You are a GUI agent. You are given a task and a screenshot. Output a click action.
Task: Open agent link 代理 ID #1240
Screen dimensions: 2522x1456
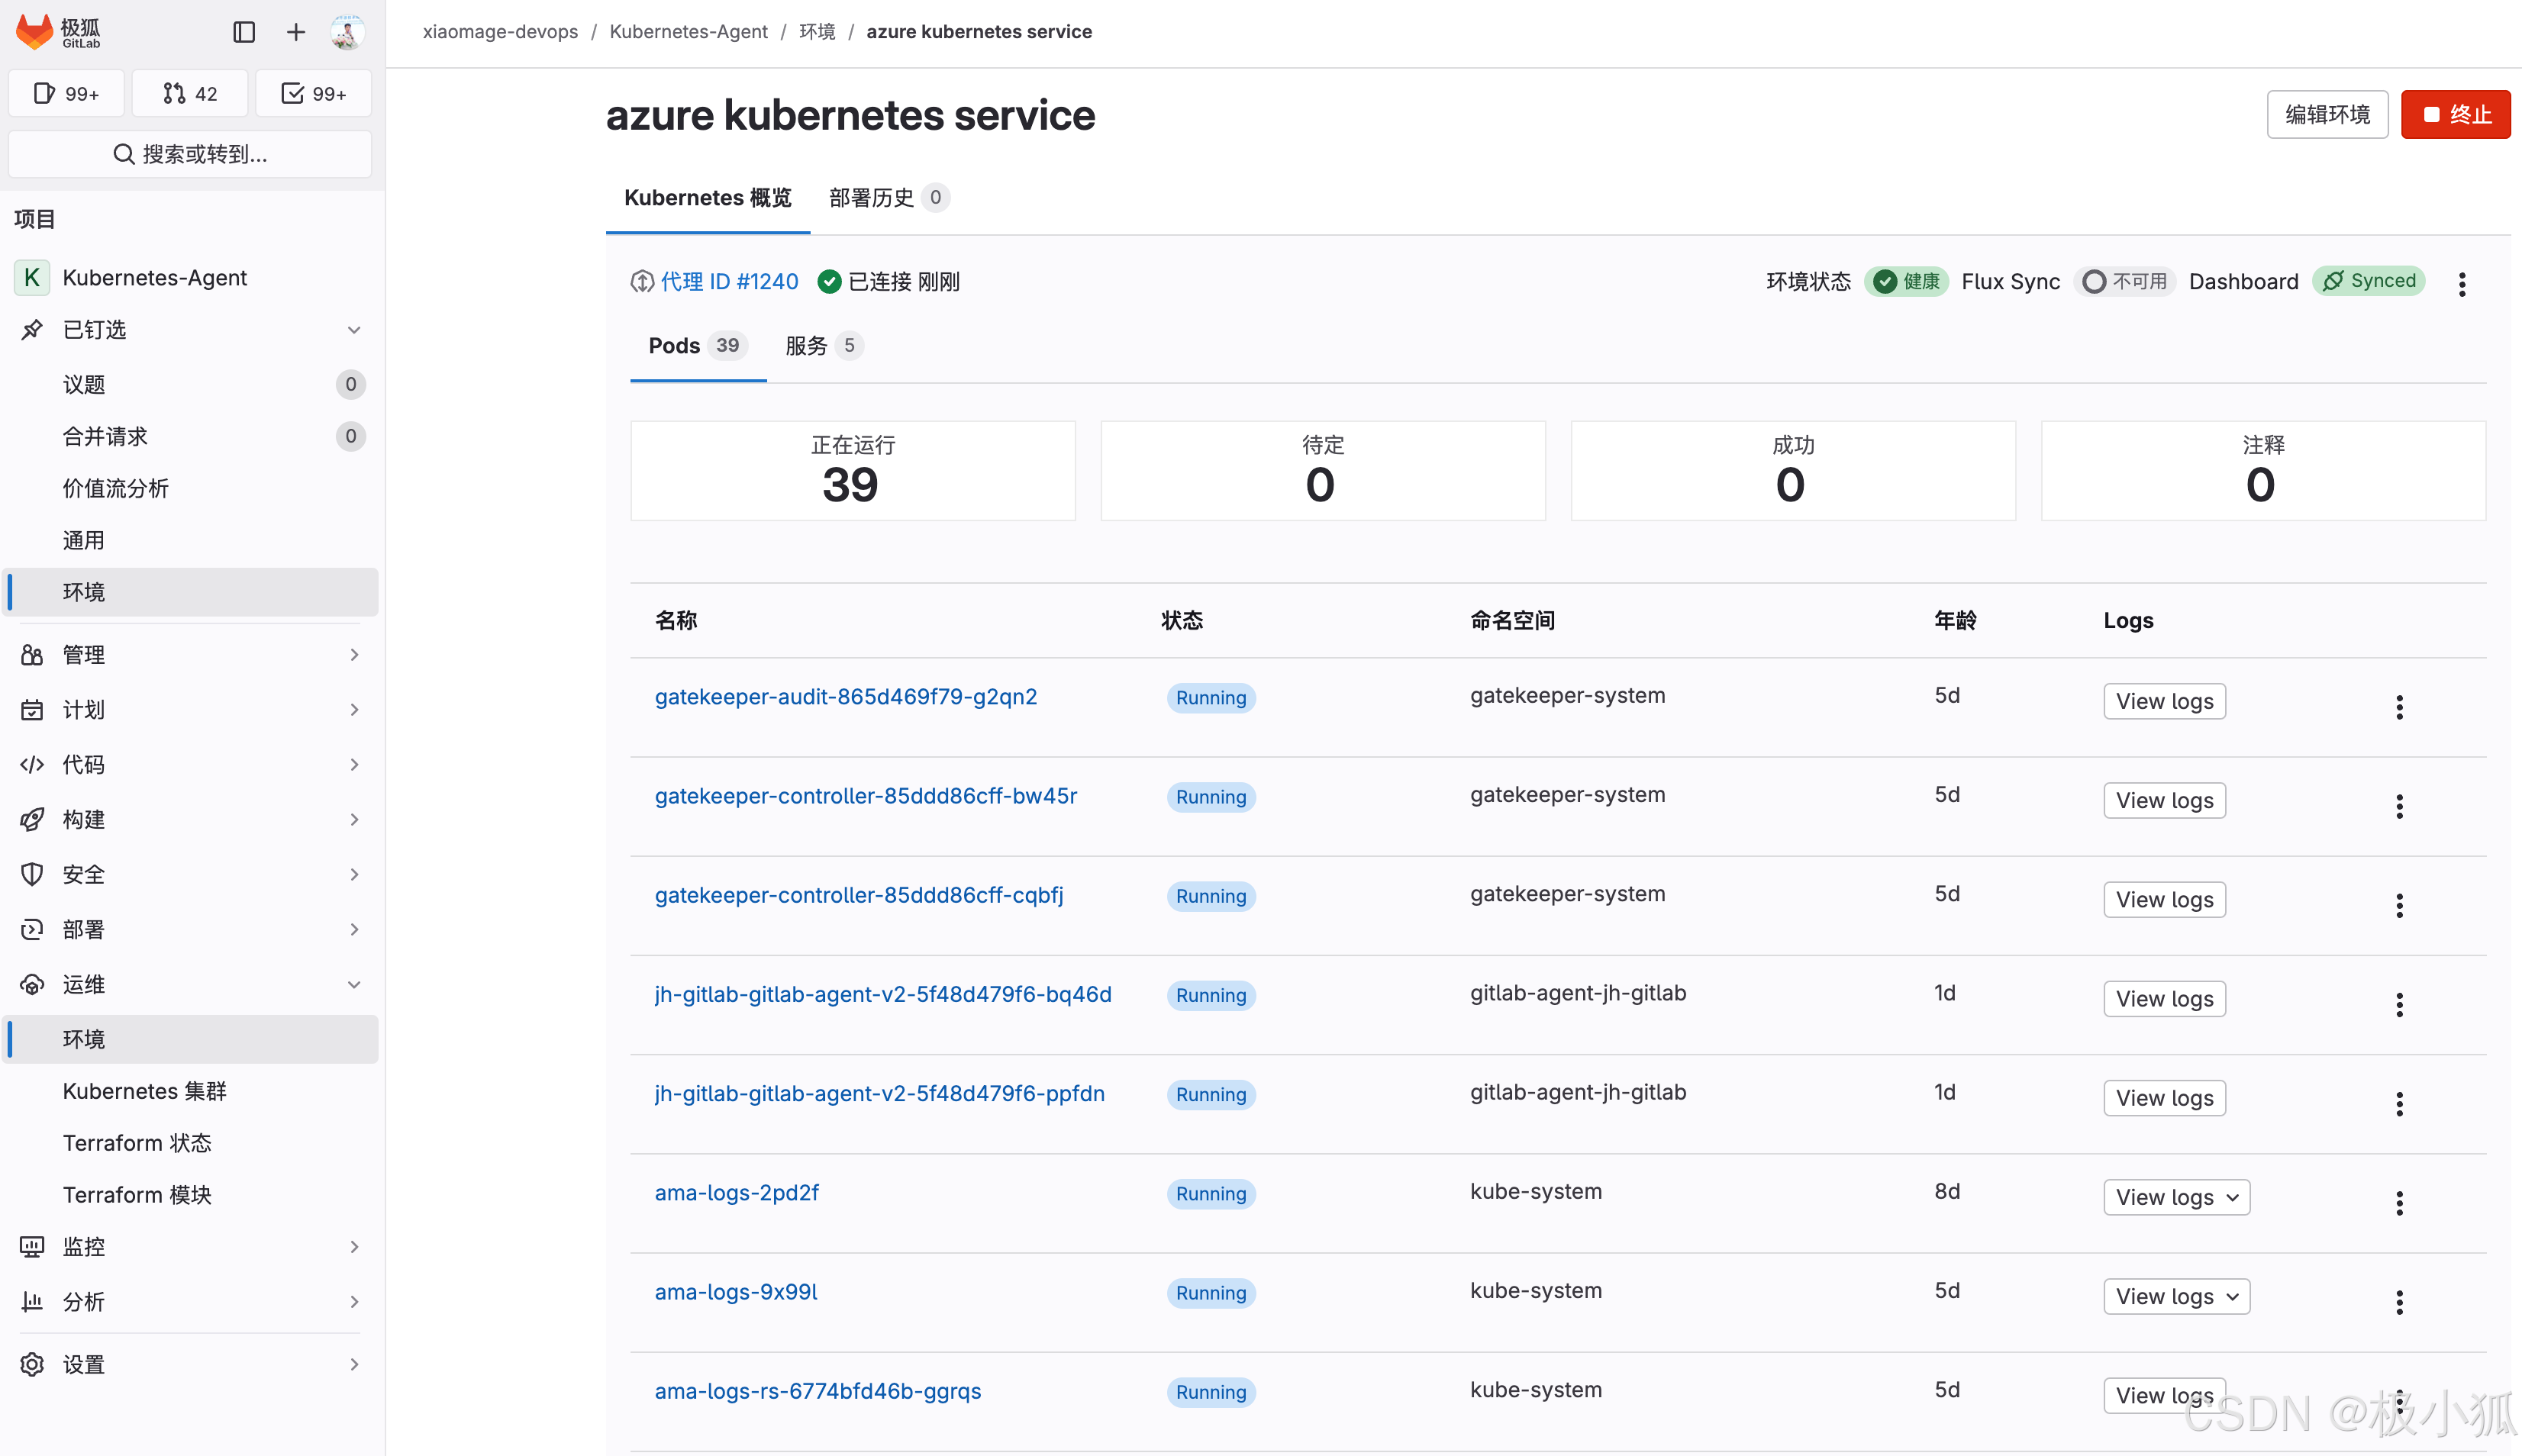coord(729,282)
